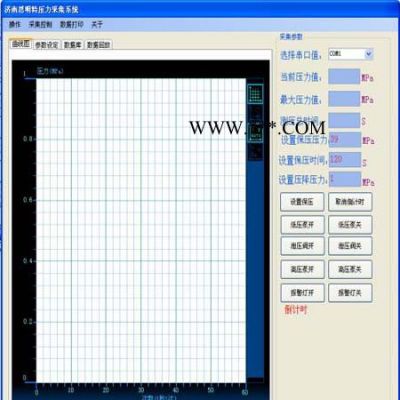
Task: Click the 取消倒计时 button
Action: pos(350,202)
